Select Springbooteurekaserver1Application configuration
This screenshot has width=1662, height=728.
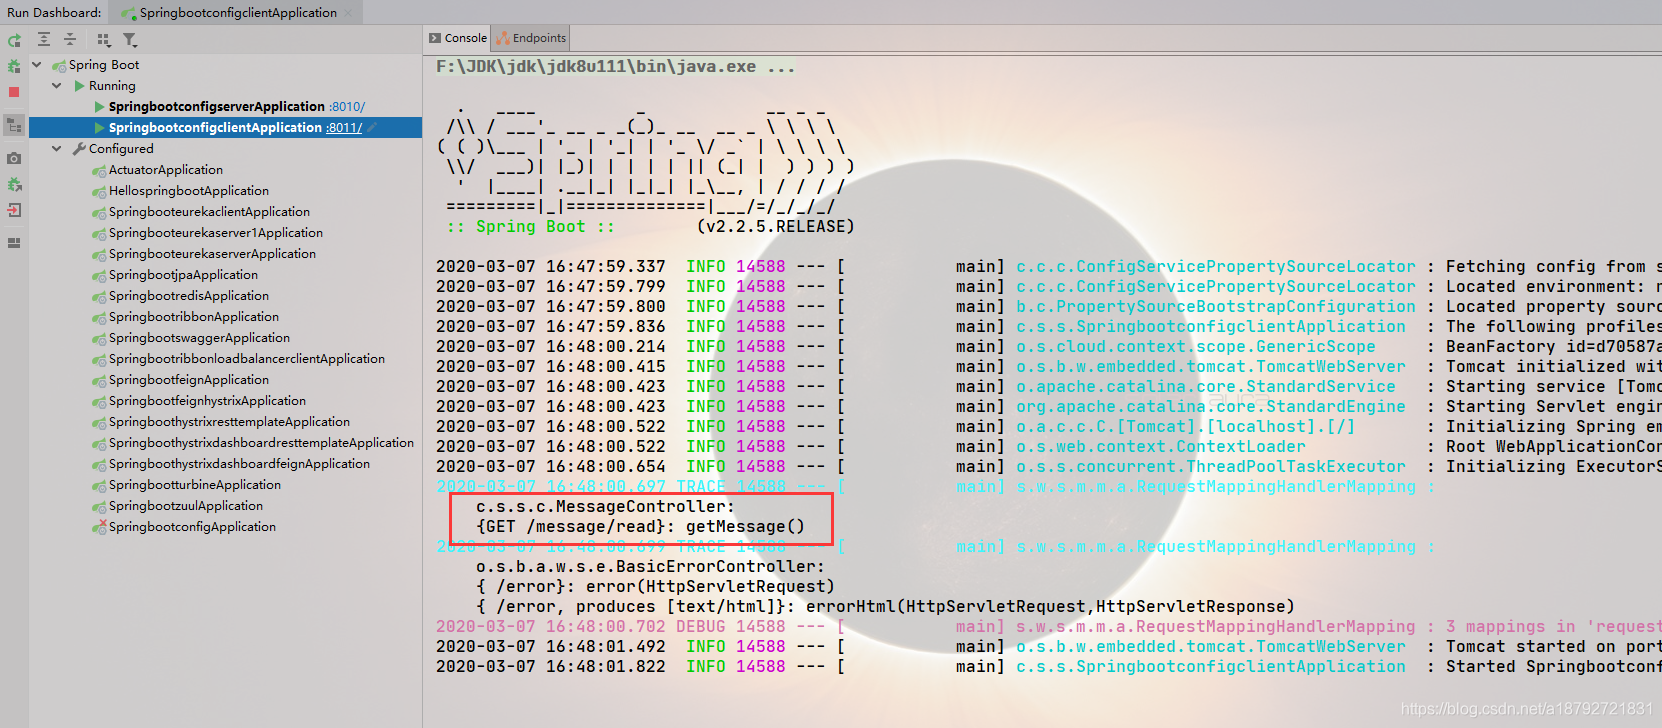216,233
